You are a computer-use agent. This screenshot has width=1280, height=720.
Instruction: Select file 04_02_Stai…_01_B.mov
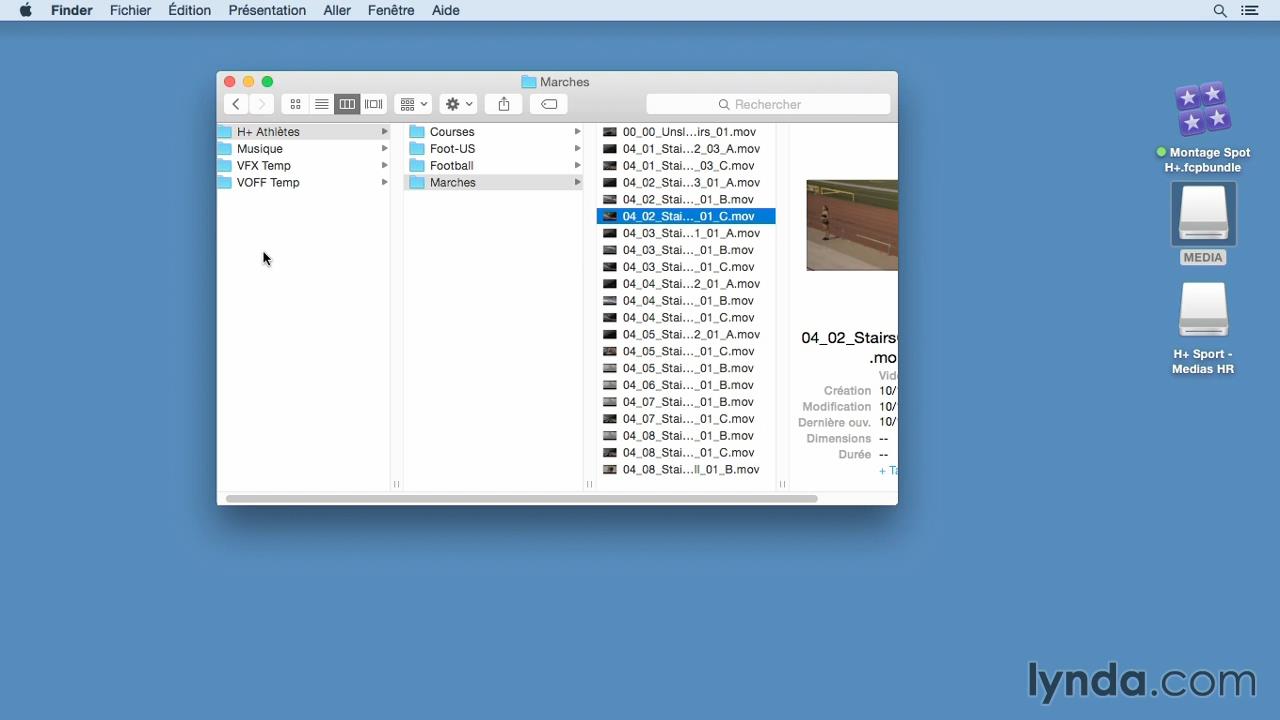(x=686, y=200)
